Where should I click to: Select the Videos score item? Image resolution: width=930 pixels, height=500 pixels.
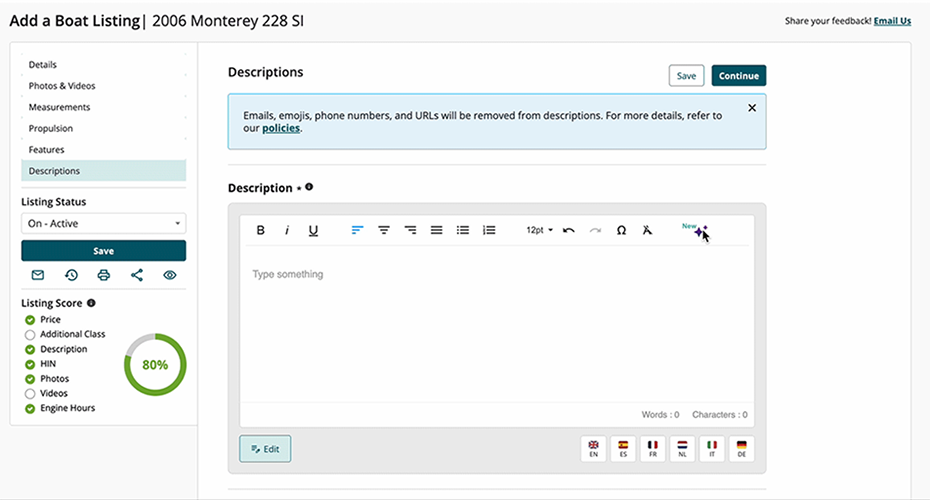pos(54,393)
